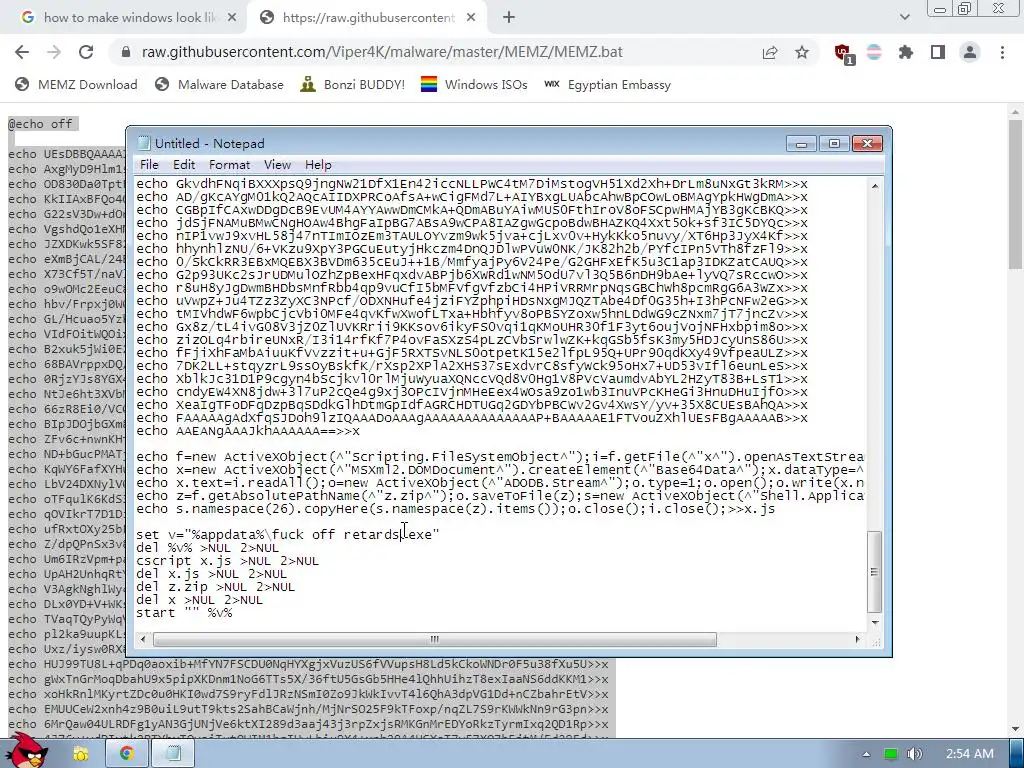The image size is (1024, 768).
Task: Open the Chrome profile avatar
Action: coord(970,52)
